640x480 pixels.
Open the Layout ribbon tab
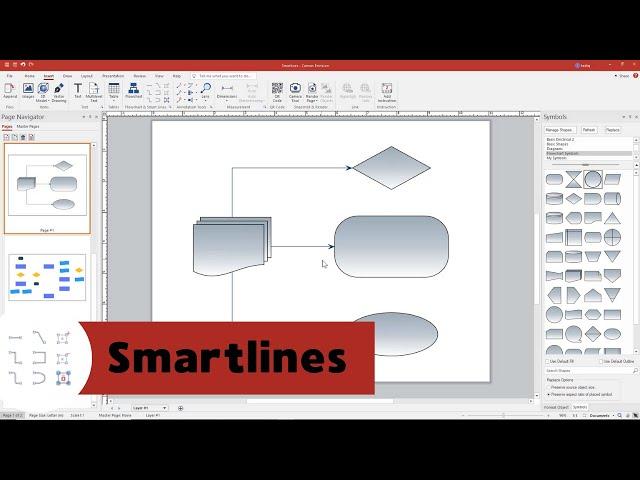pos(87,76)
